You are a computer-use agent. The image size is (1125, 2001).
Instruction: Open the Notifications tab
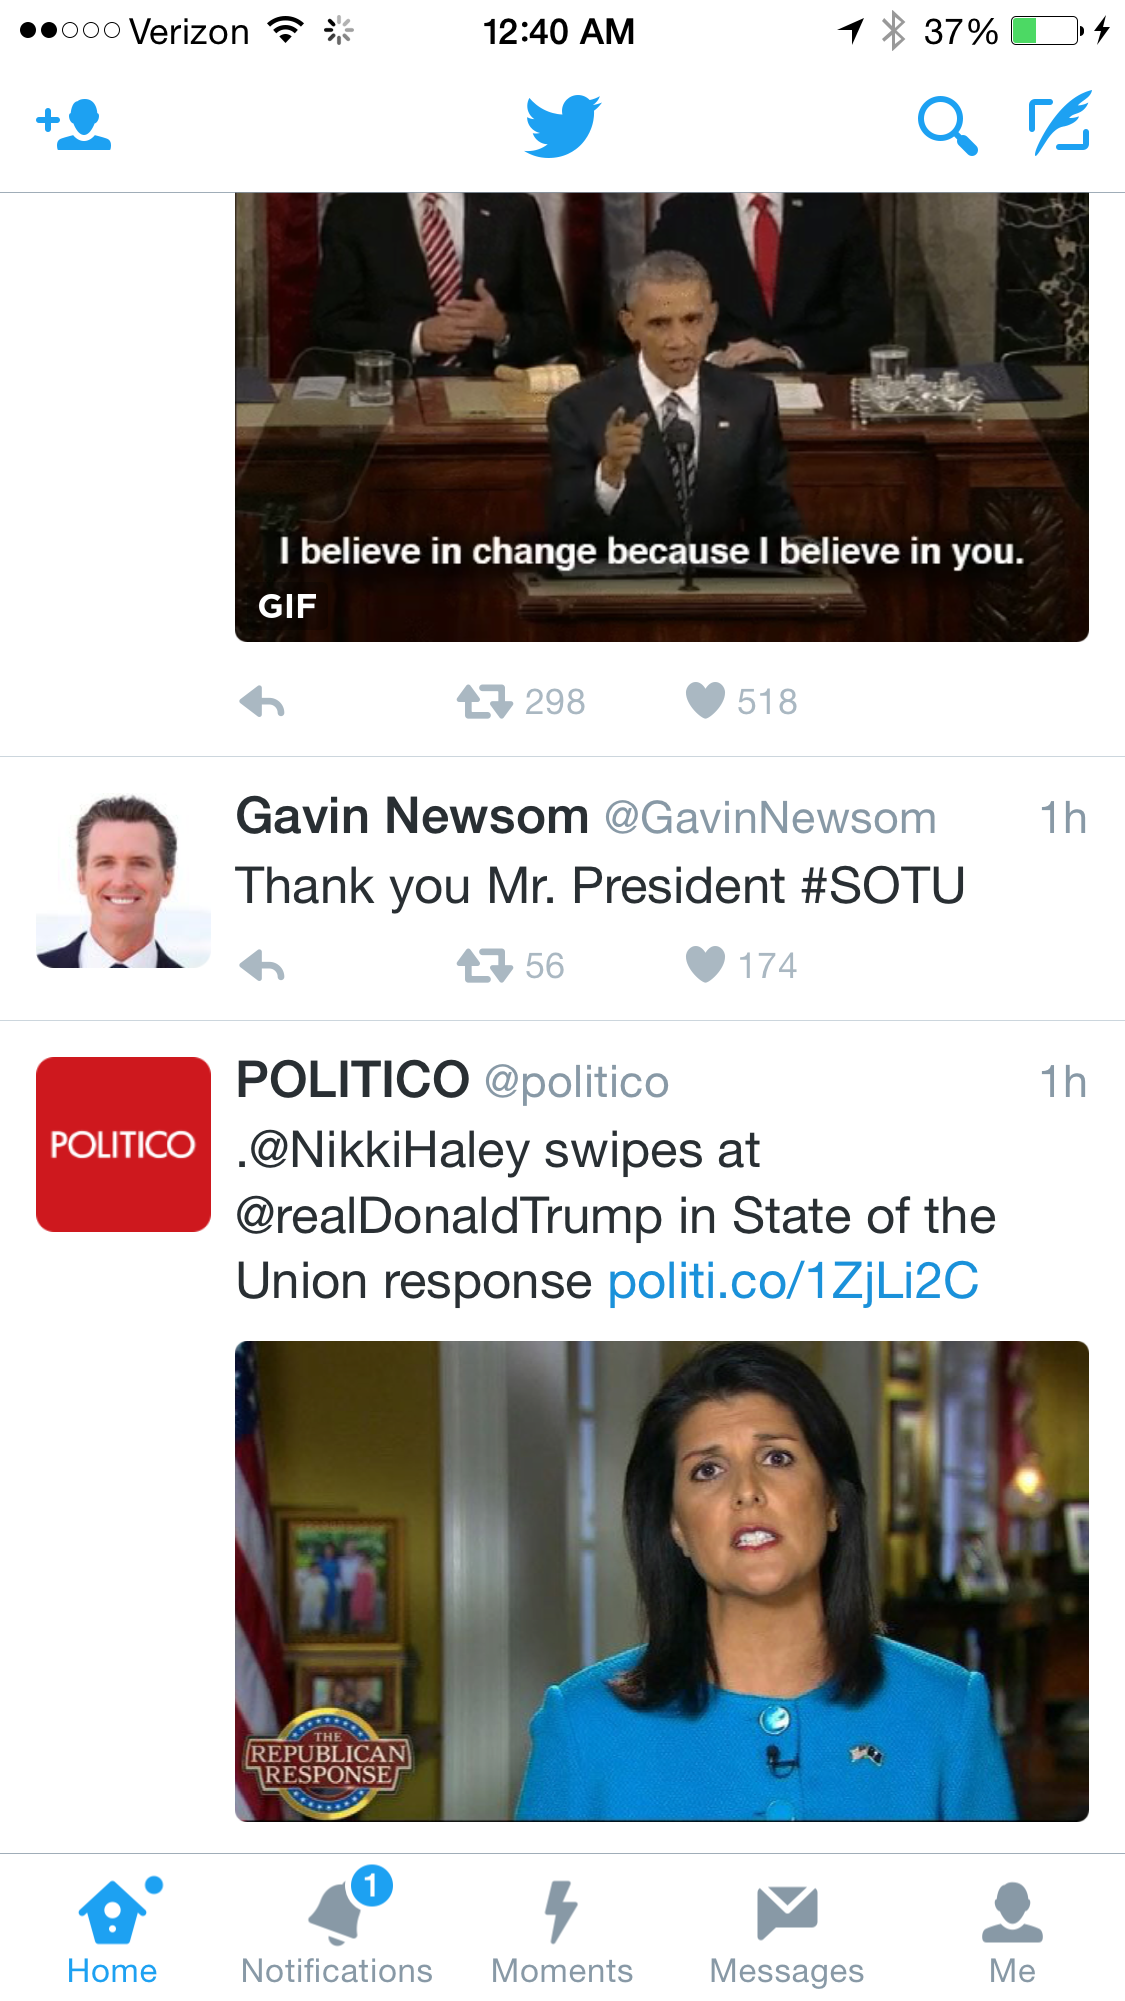pyautogui.click(x=337, y=1929)
